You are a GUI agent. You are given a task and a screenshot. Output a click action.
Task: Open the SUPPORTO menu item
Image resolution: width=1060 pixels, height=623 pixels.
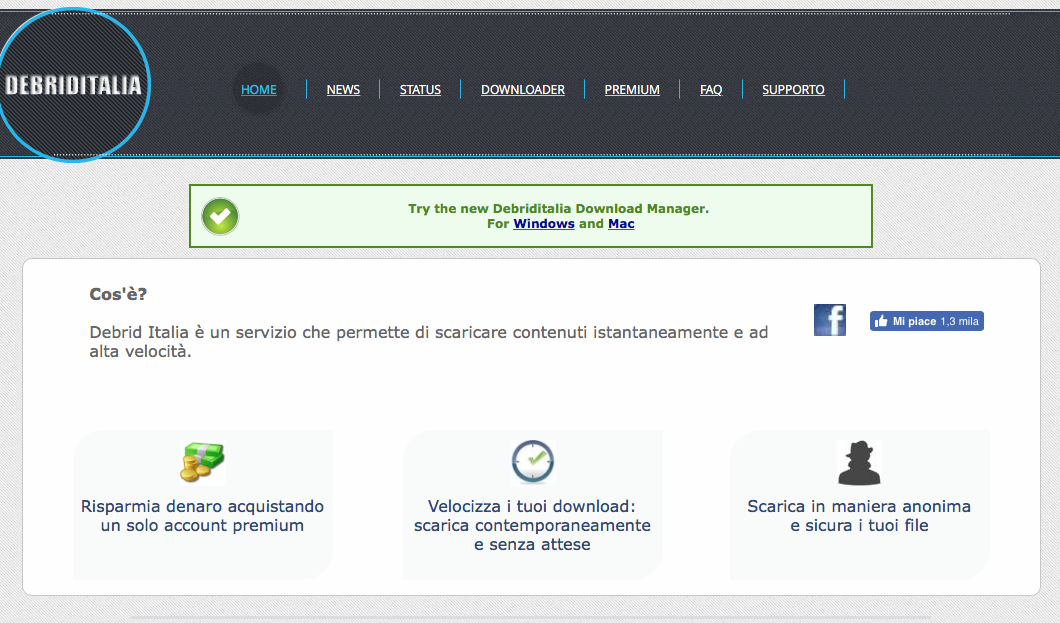coord(794,89)
